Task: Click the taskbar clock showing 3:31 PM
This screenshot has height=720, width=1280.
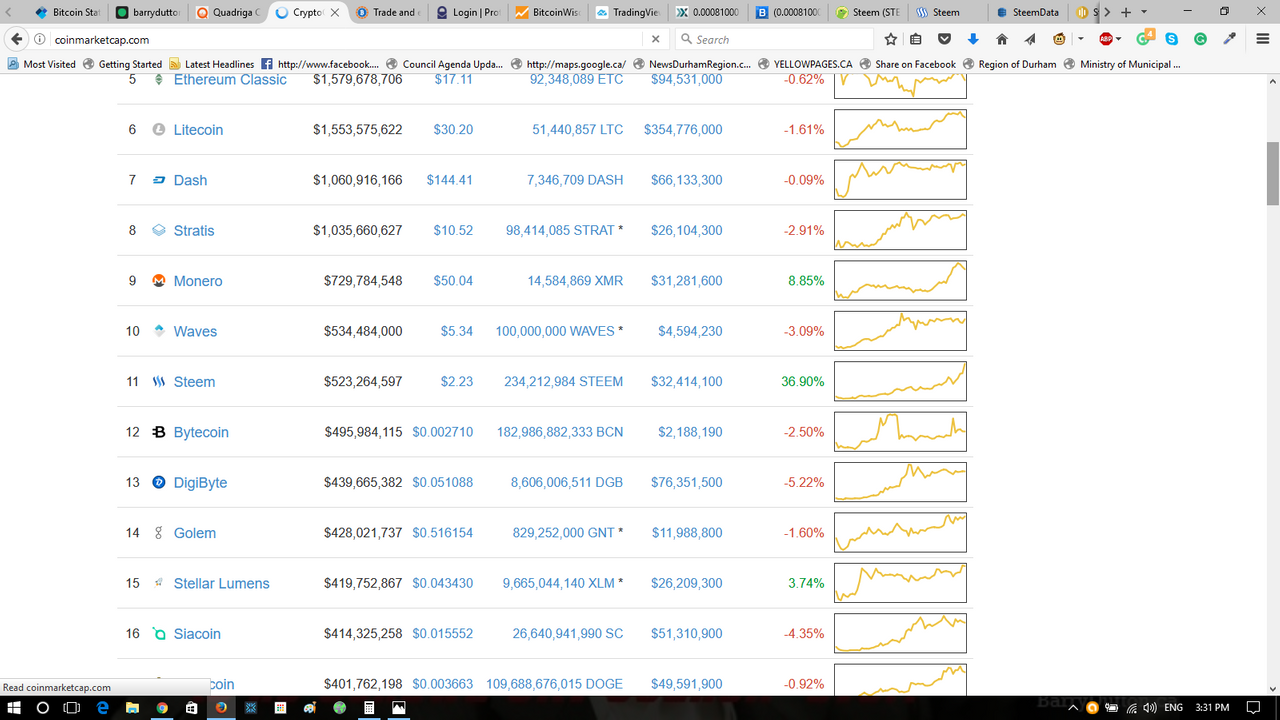Action: pos(1212,708)
